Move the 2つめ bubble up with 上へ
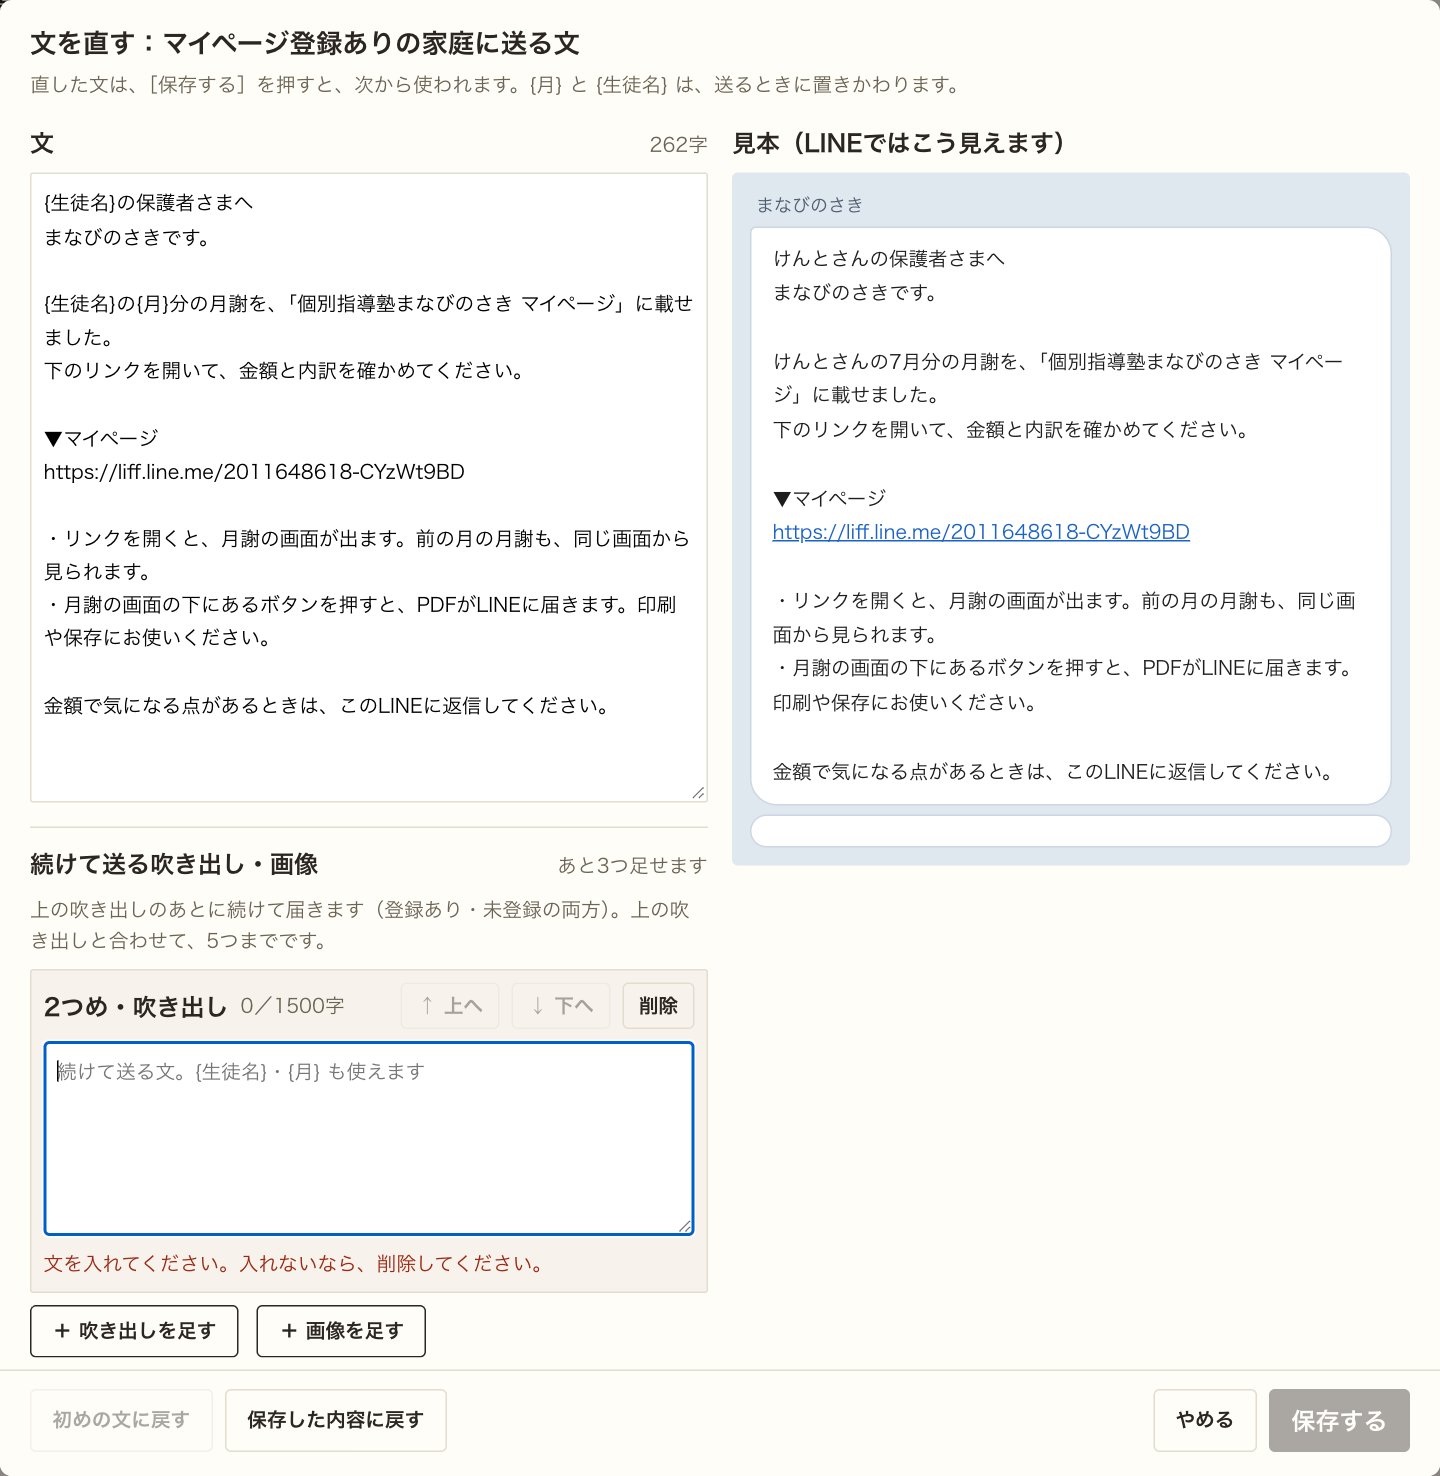The image size is (1440, 1476). [x=452, y=1005]
